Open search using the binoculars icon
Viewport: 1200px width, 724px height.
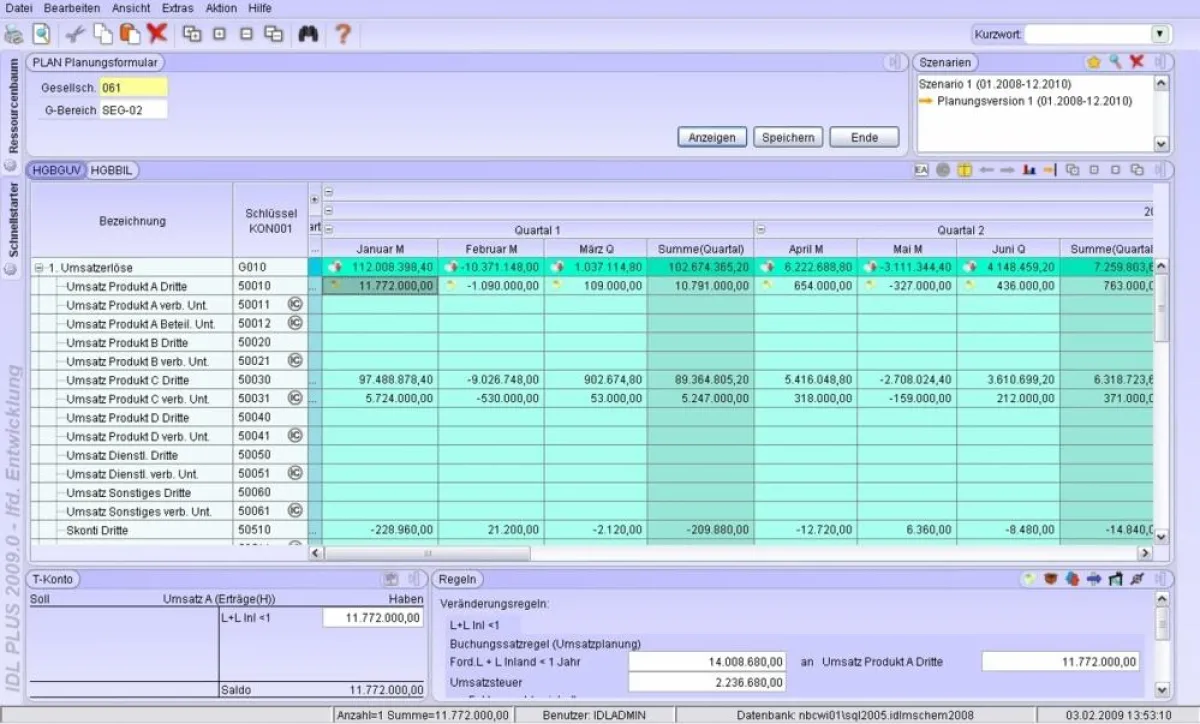(308, 33)
